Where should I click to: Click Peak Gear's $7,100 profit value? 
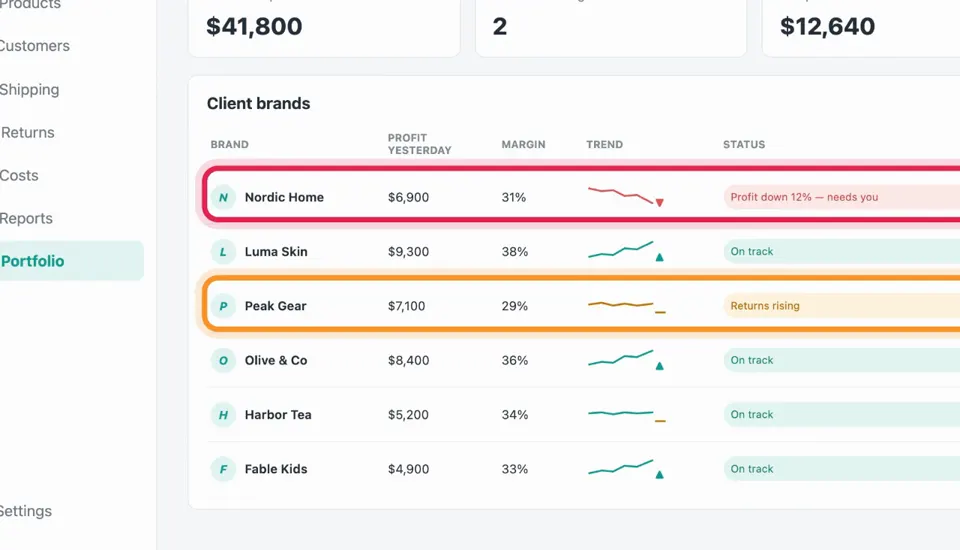[407, 306]
